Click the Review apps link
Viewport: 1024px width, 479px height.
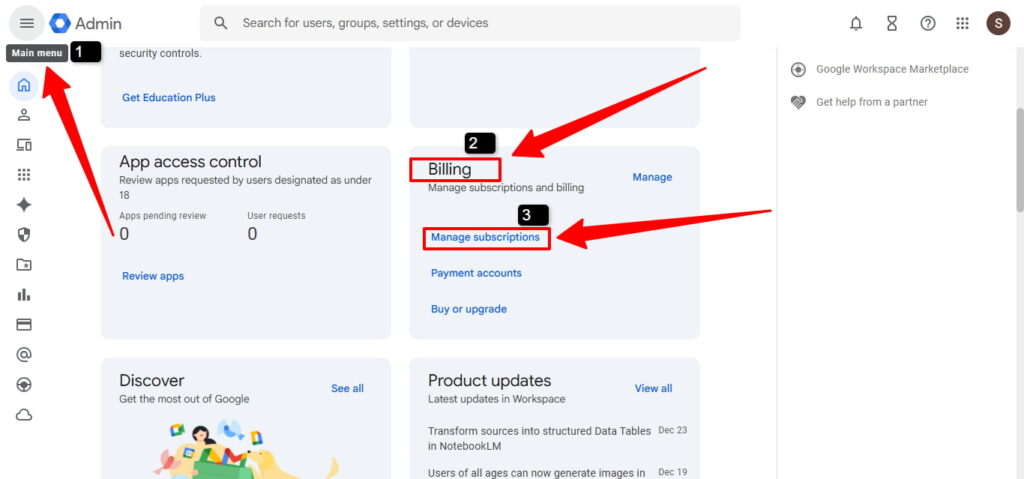153,276
